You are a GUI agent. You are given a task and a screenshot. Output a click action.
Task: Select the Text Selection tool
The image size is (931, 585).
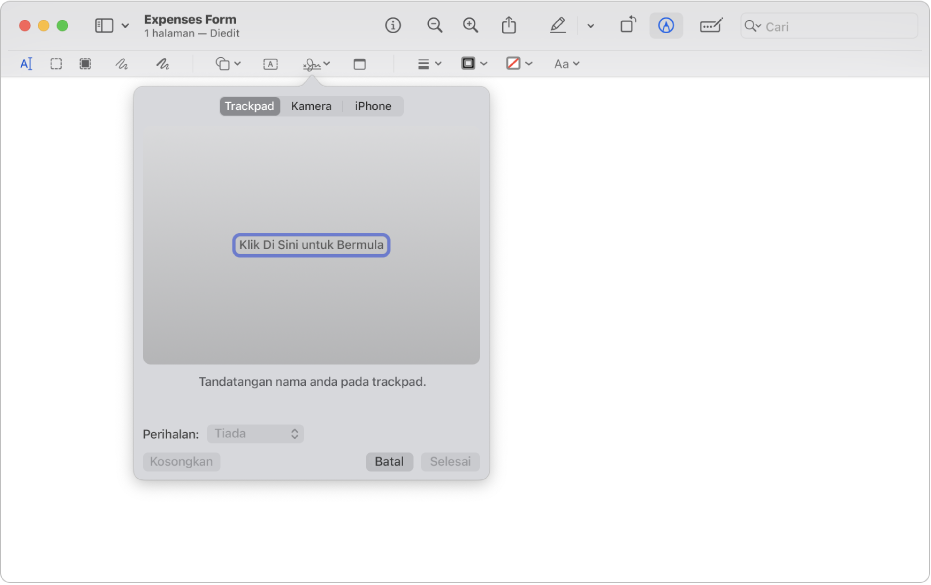click(x=26, y=64)
